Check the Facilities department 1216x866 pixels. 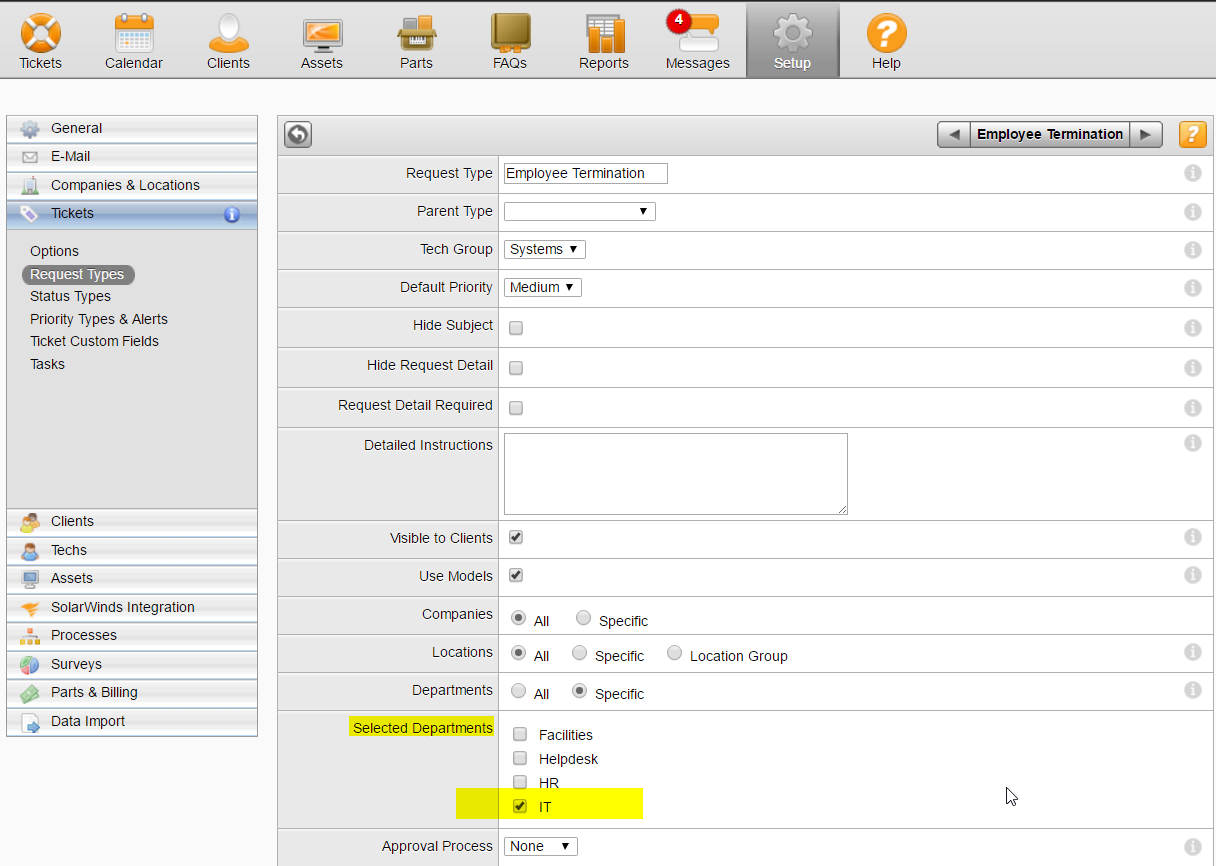point(520,734)
